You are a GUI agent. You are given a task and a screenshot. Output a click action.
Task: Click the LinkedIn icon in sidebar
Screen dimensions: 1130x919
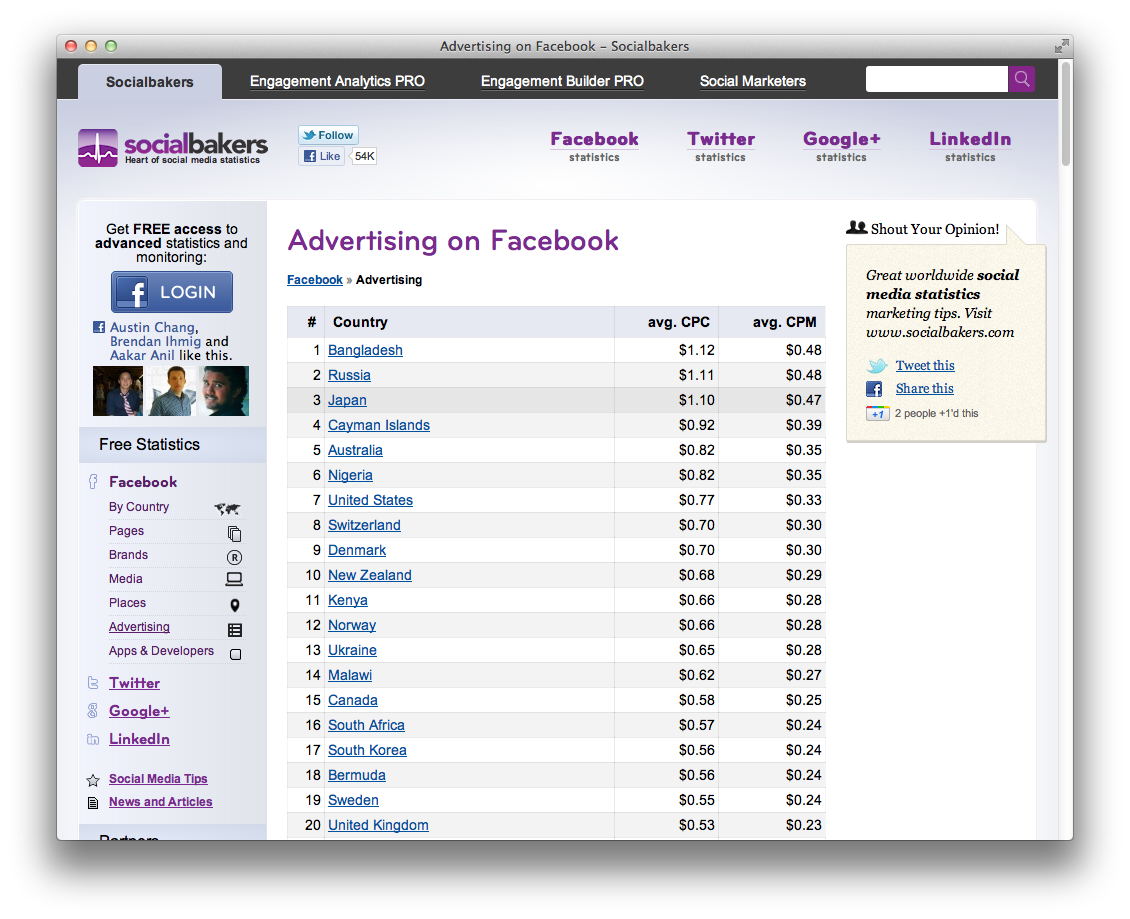click(x=93, y=740)
